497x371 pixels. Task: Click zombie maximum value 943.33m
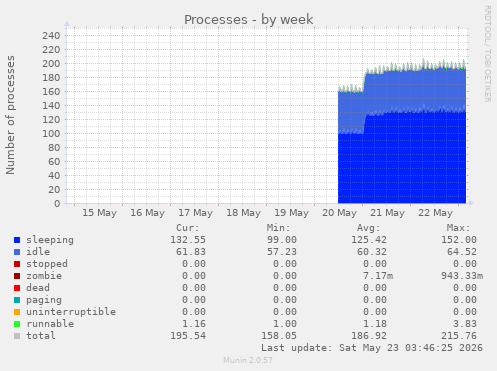pos(462,276)
